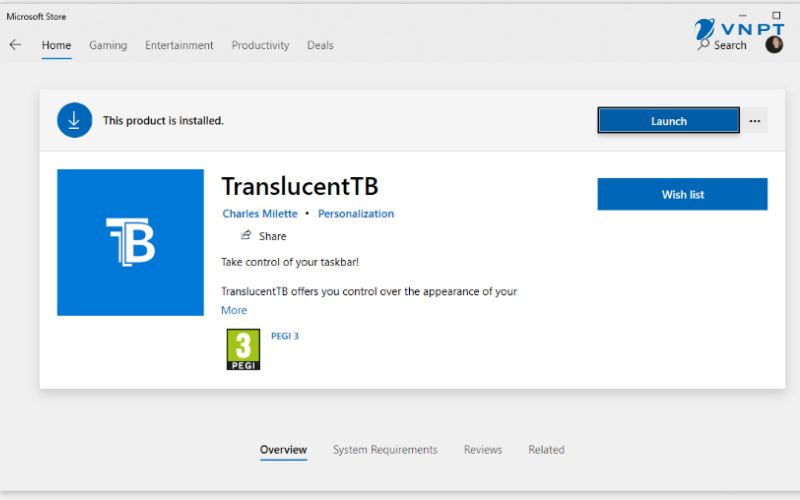Open the Personalization category link
800x500 pixels.
(x=356, y=214)
